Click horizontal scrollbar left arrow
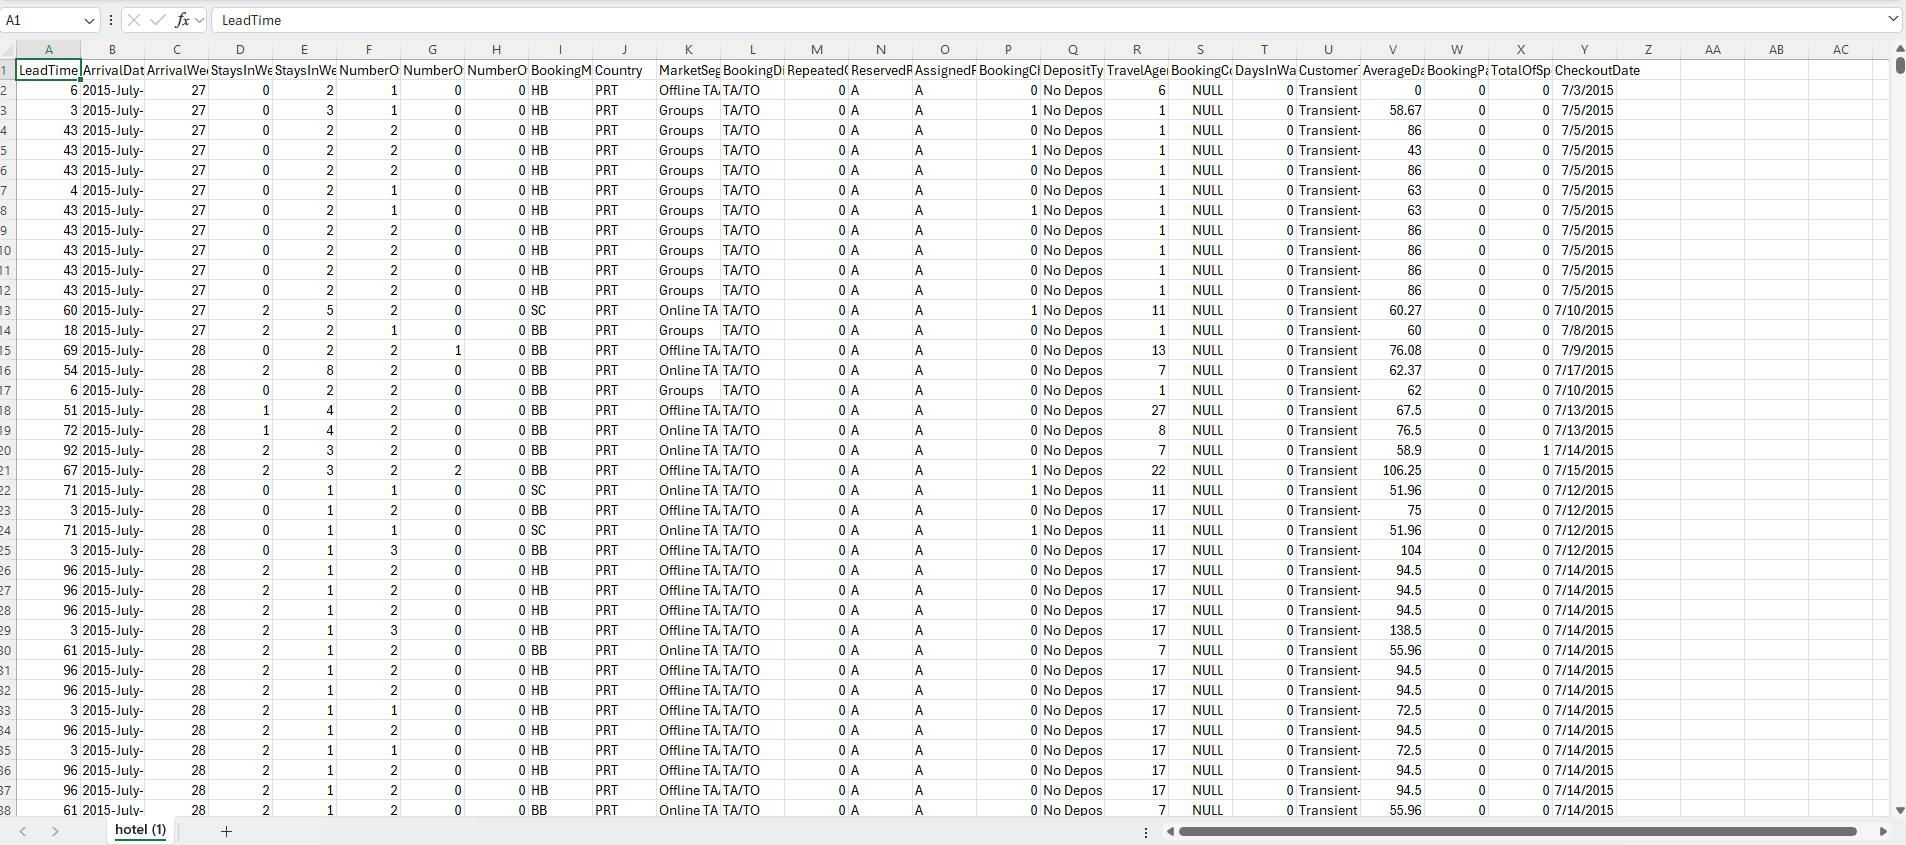Screen dimensions: 1906x845 pyautogui.click(x=1170, y=831)
